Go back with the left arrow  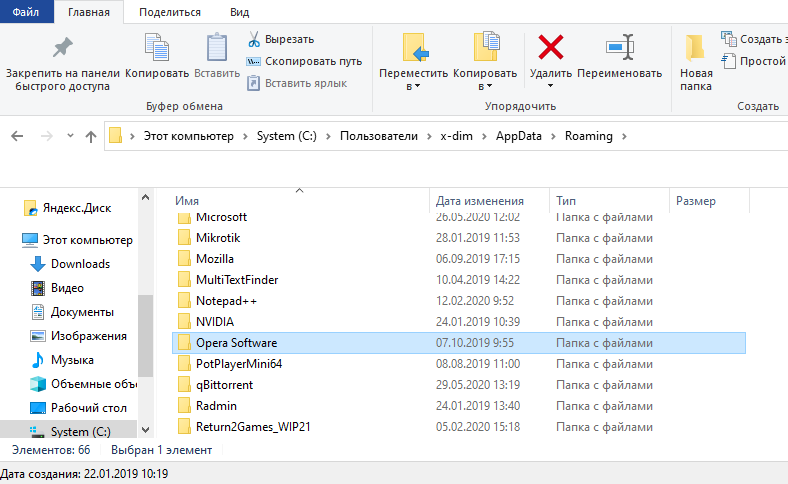coord(17,136)
